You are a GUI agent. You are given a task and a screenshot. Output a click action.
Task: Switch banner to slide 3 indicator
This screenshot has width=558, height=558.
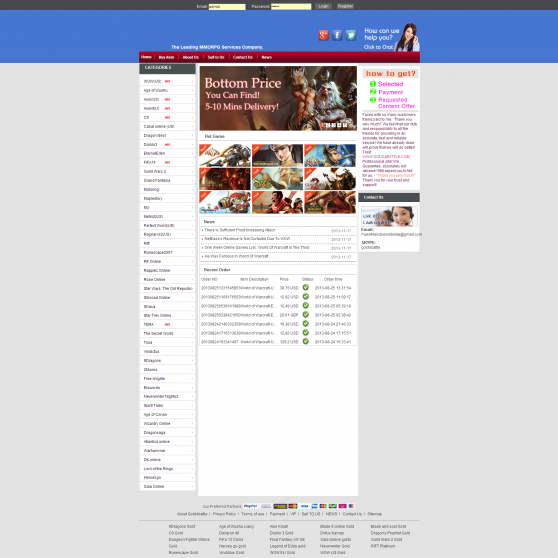pos(334,125)
